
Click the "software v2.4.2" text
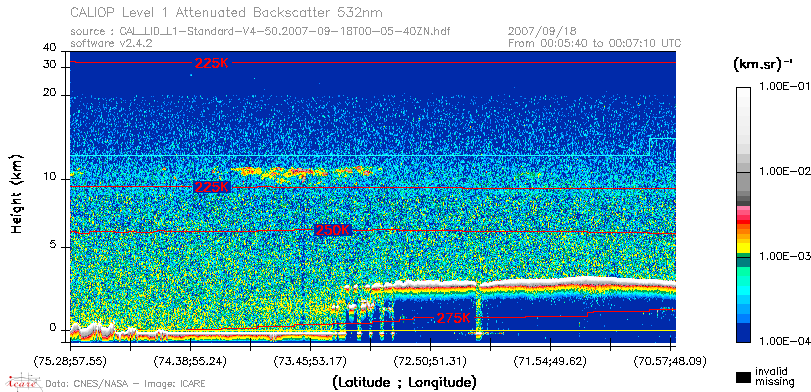click(111, 43)
